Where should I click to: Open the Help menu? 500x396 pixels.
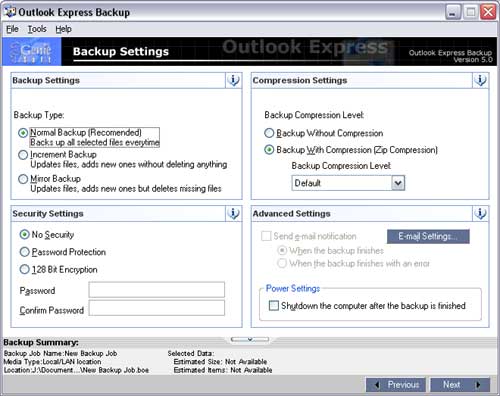click(x=63, y=29)
